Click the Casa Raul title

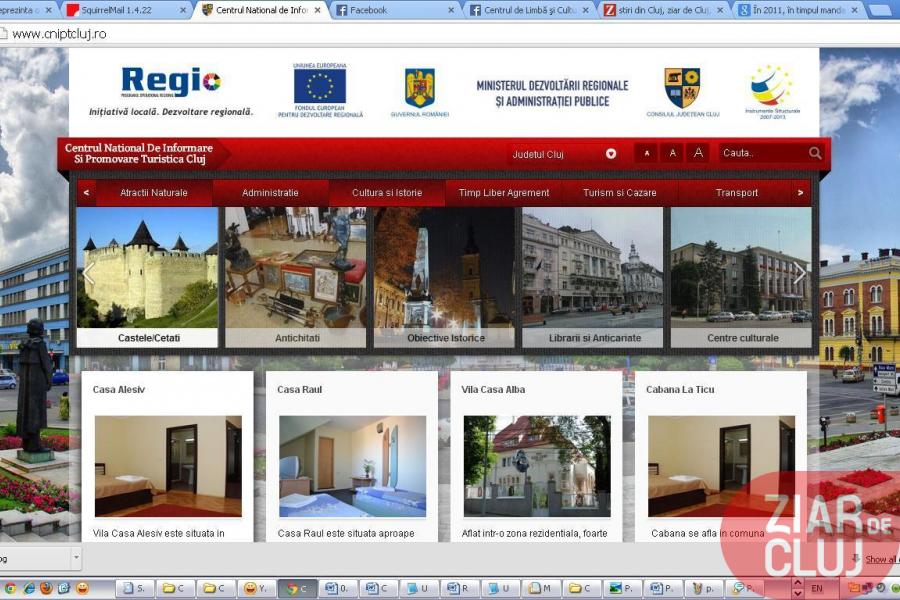pyautogui.click(x=300, y=389)
